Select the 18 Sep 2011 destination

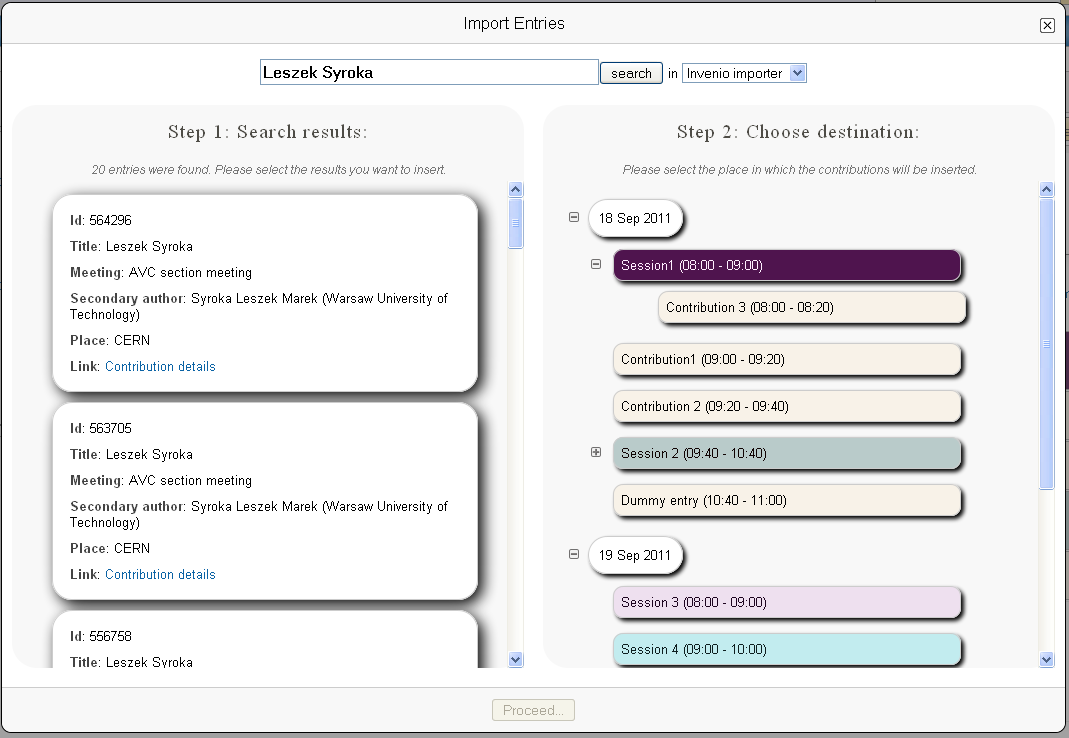[x=635, y=218]
